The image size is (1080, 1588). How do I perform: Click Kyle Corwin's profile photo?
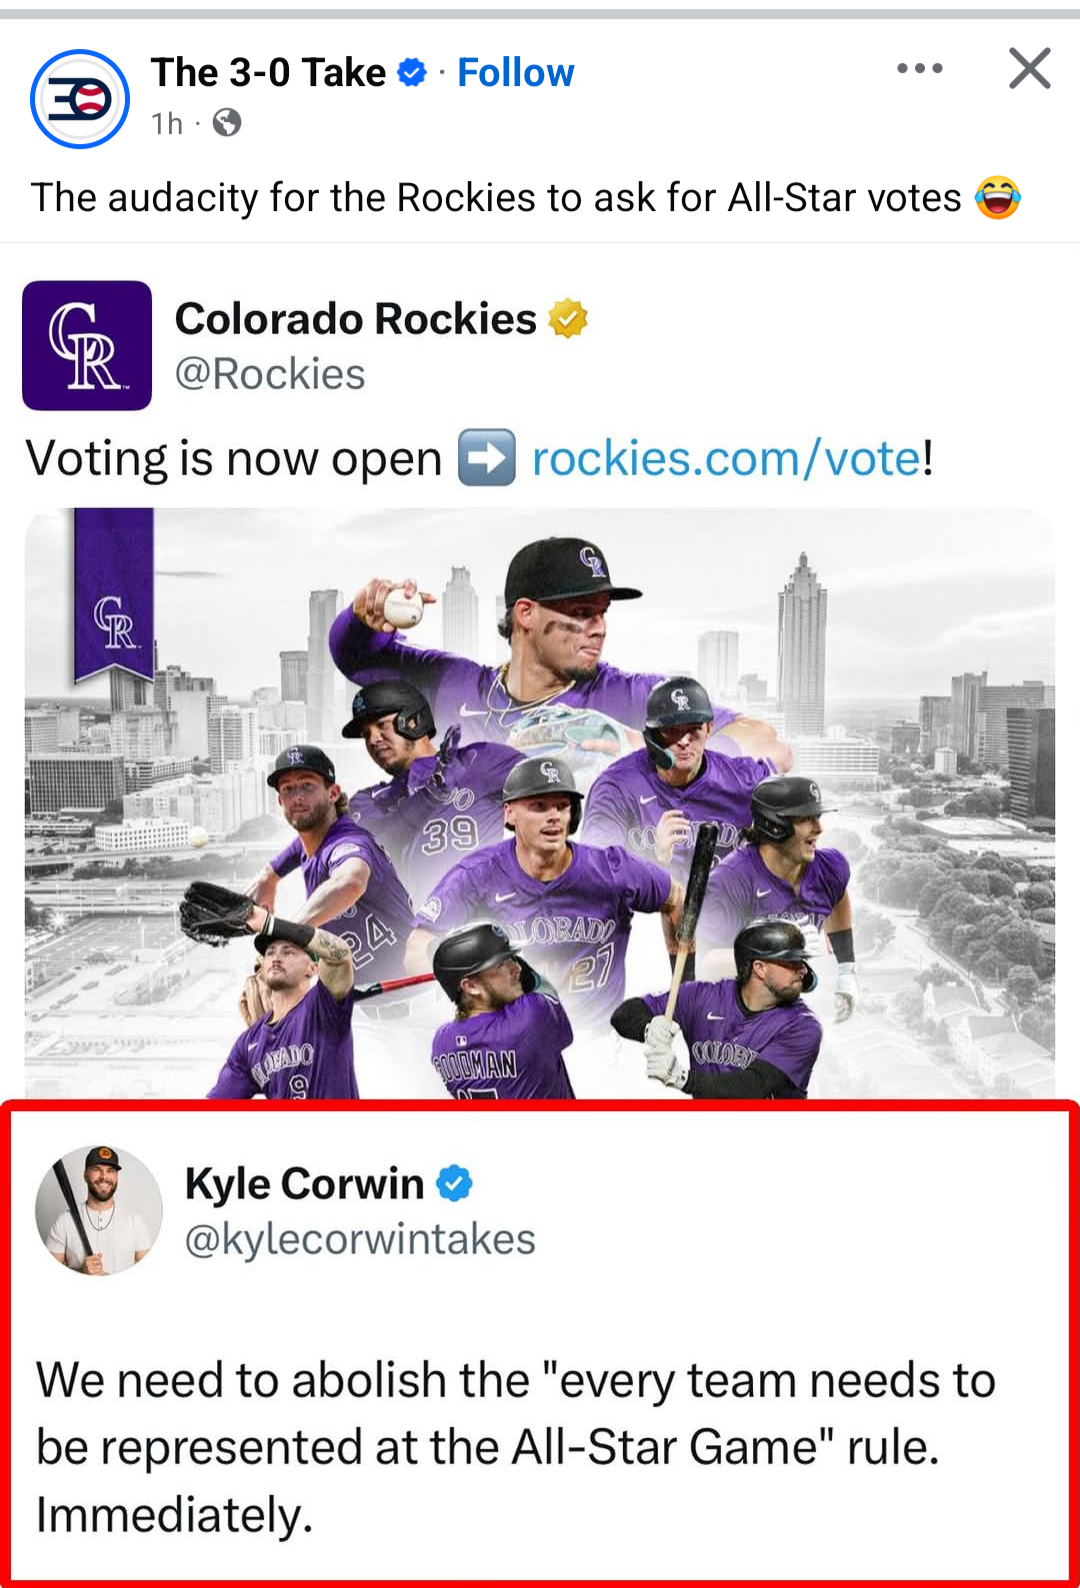[x=99, y=1210]
